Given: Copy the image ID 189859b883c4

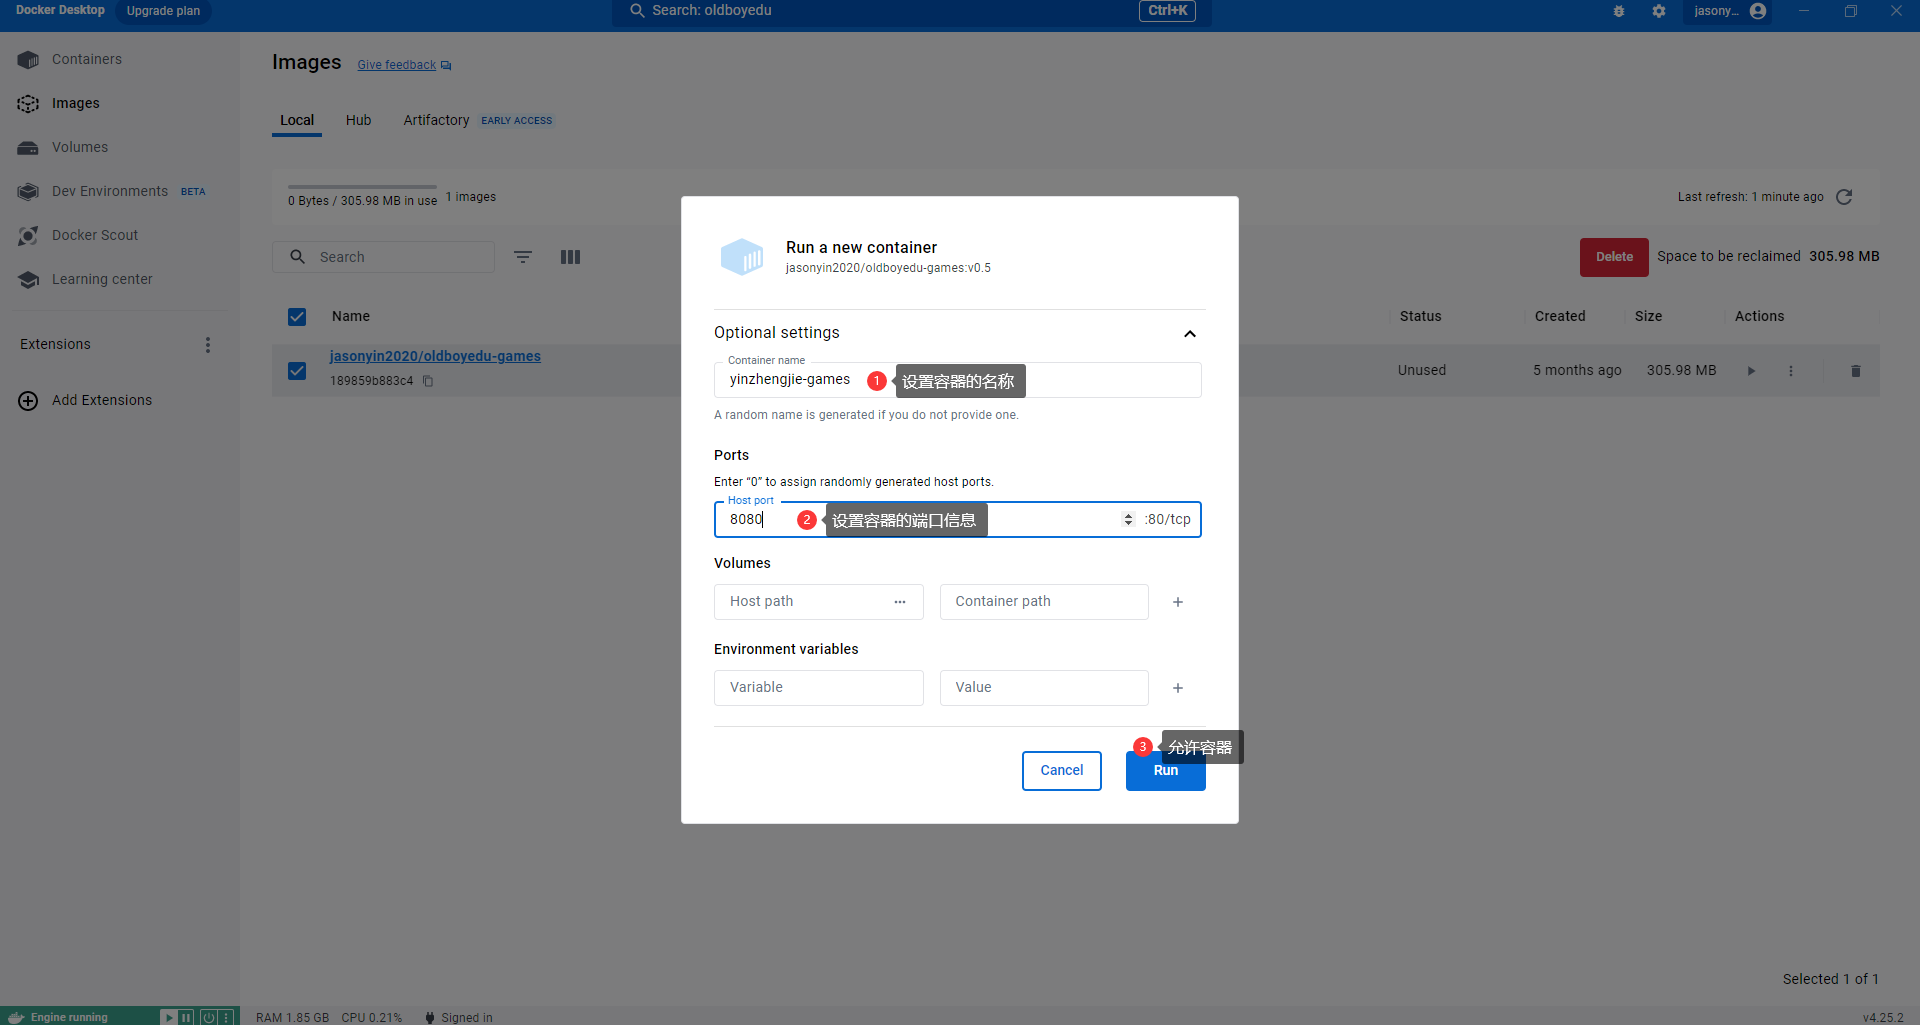Looking at the screenshot, I should pos(428,381).
